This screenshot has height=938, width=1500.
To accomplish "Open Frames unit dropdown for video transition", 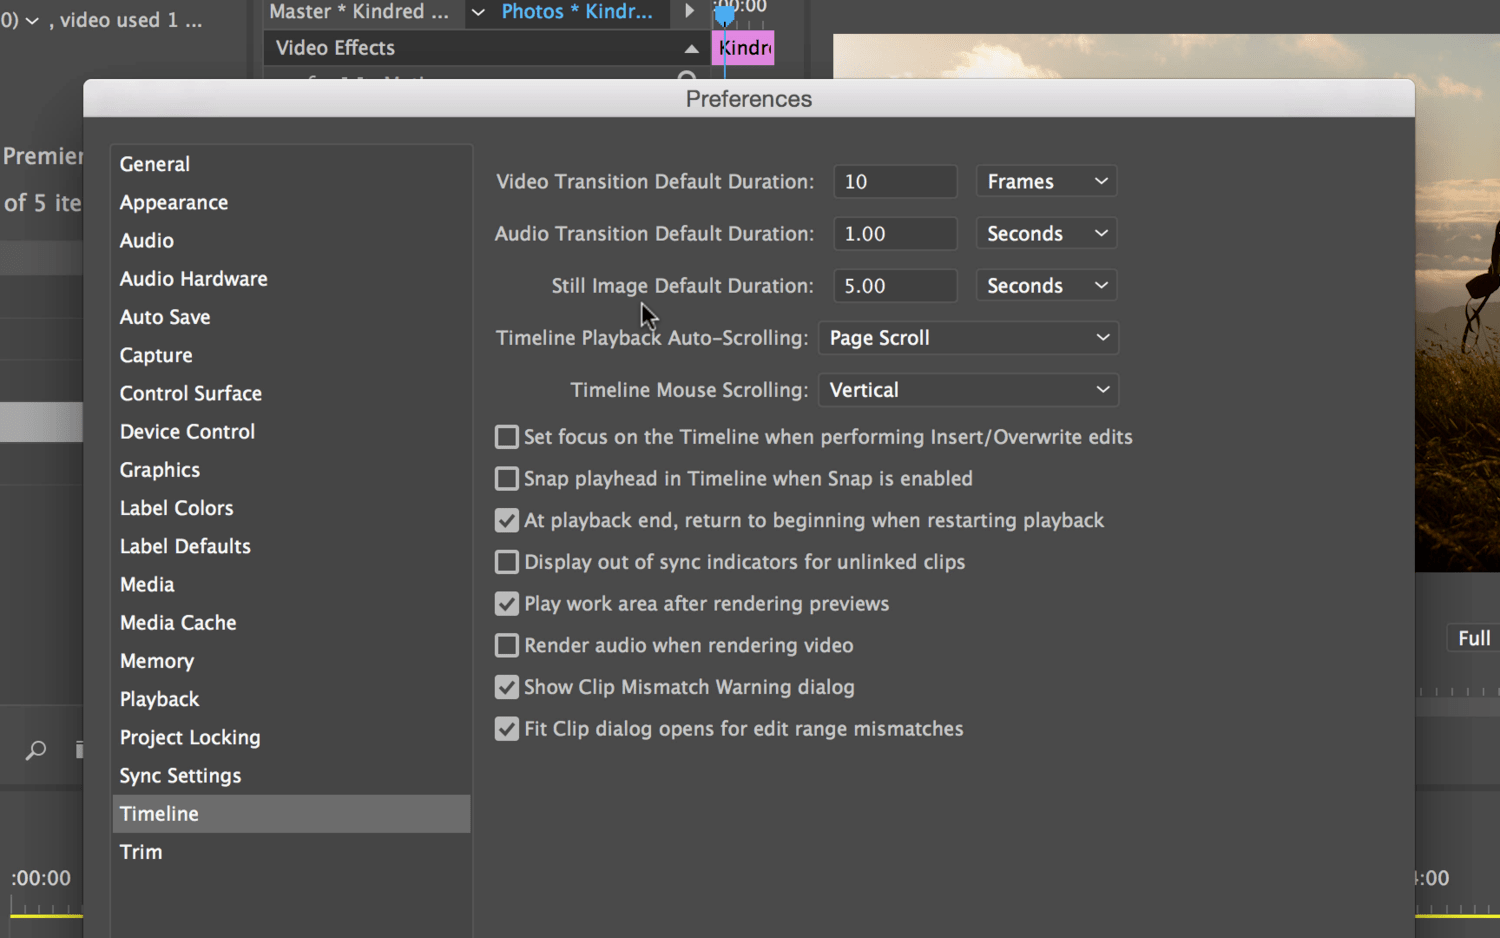I will pyautogui.click(x=1046, y=181).
